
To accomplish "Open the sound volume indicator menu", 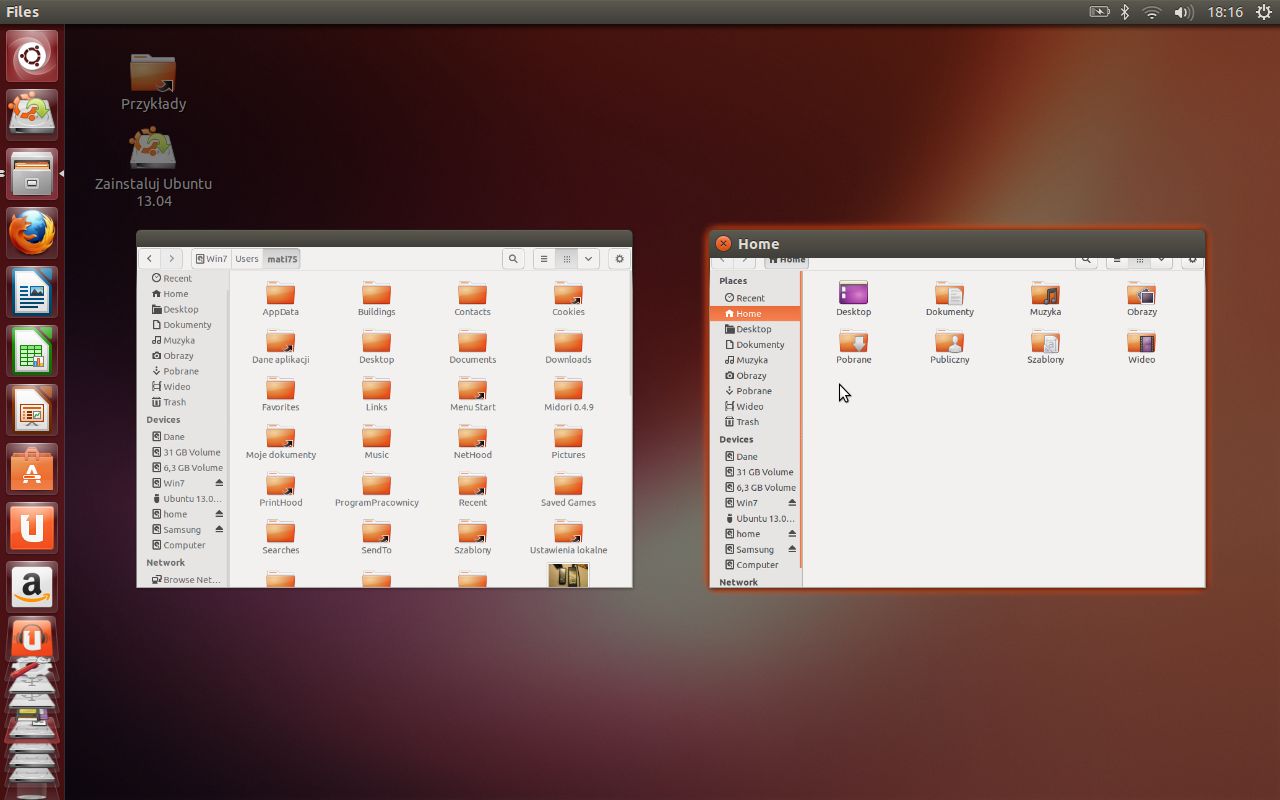I will (1183, 12).
